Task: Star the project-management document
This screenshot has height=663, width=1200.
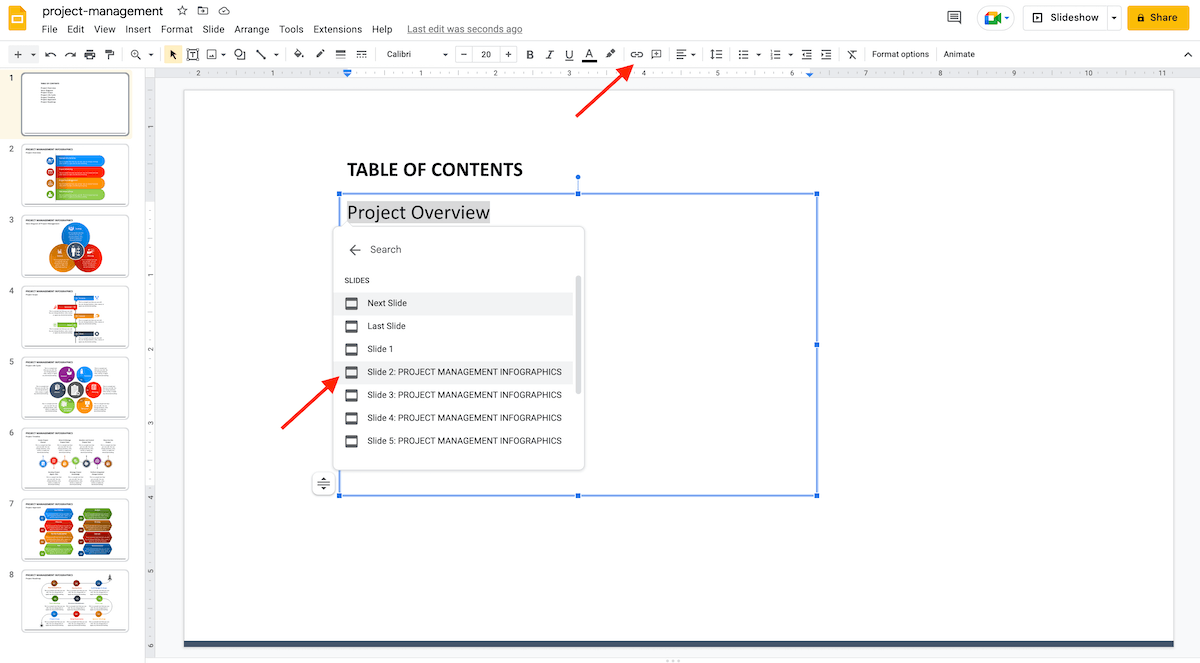Action: 181,10
